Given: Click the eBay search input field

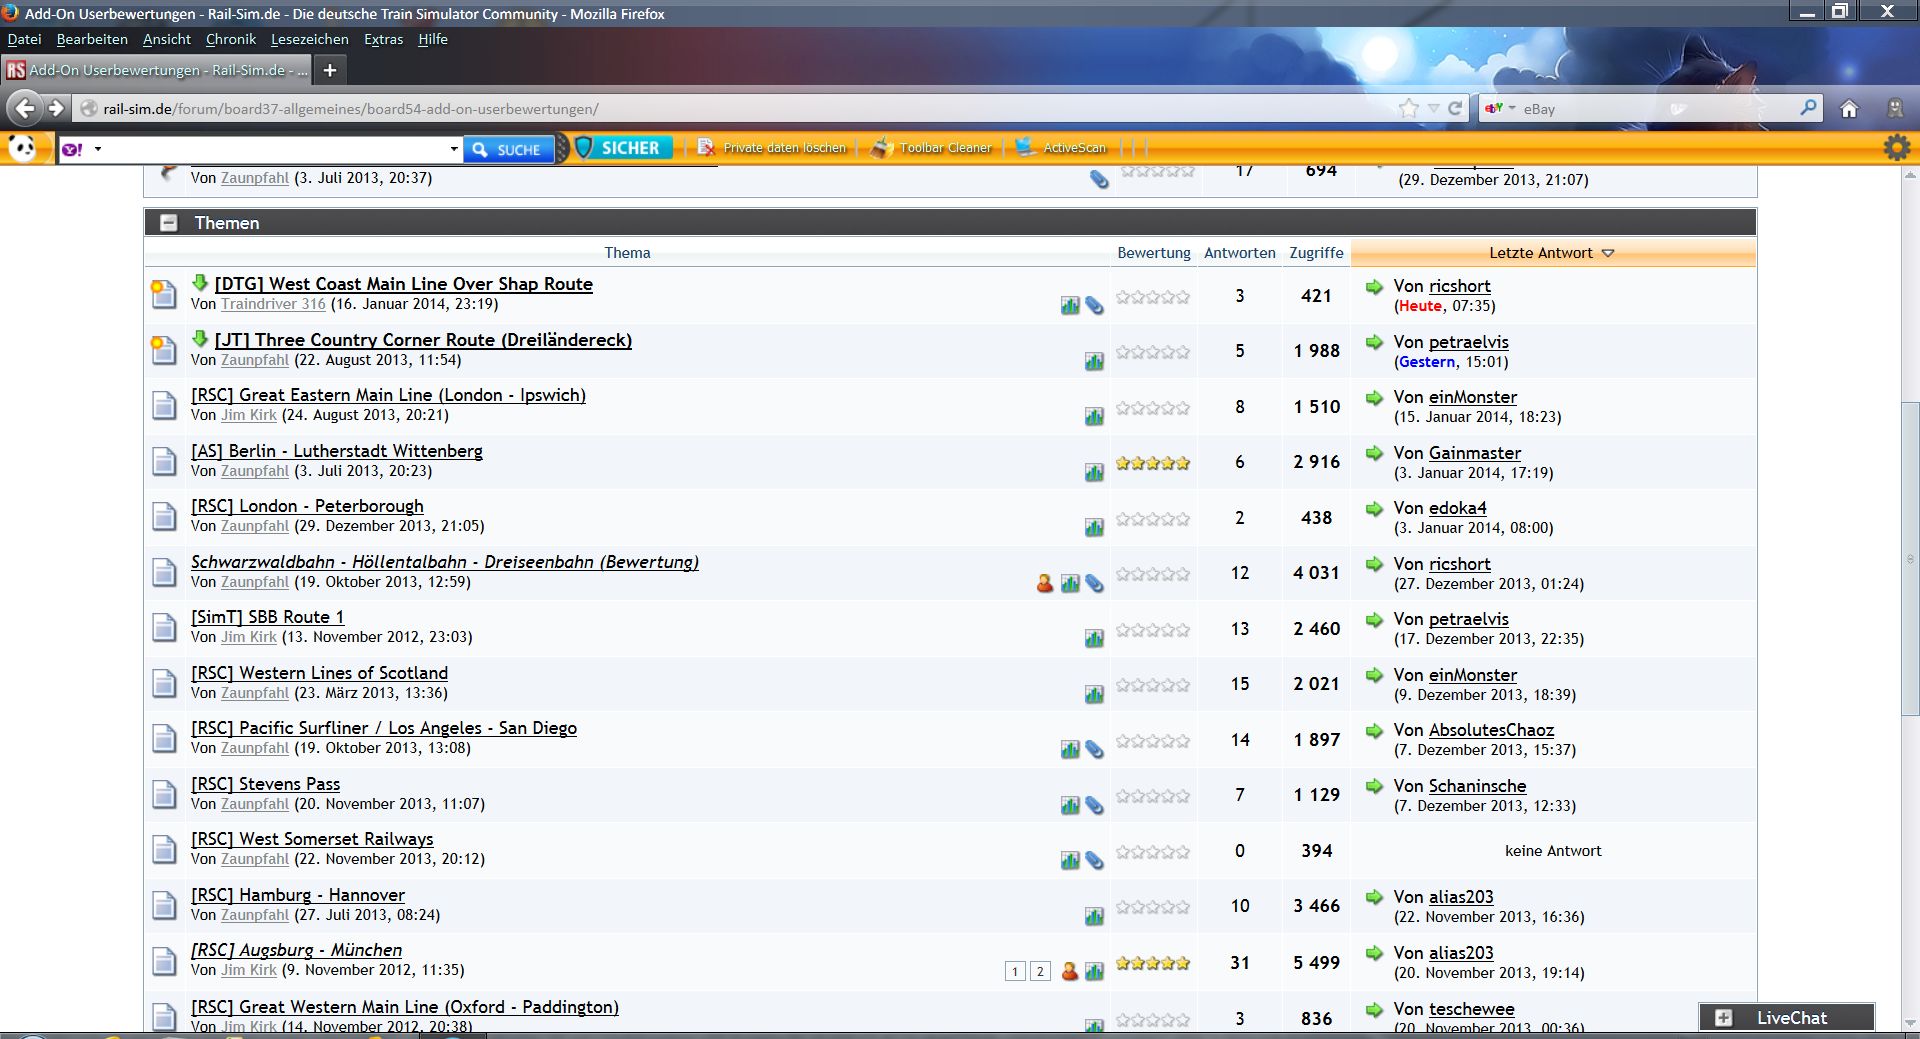Looking at the screenshot, I should pyautogui.click(x=1657, y=108).
